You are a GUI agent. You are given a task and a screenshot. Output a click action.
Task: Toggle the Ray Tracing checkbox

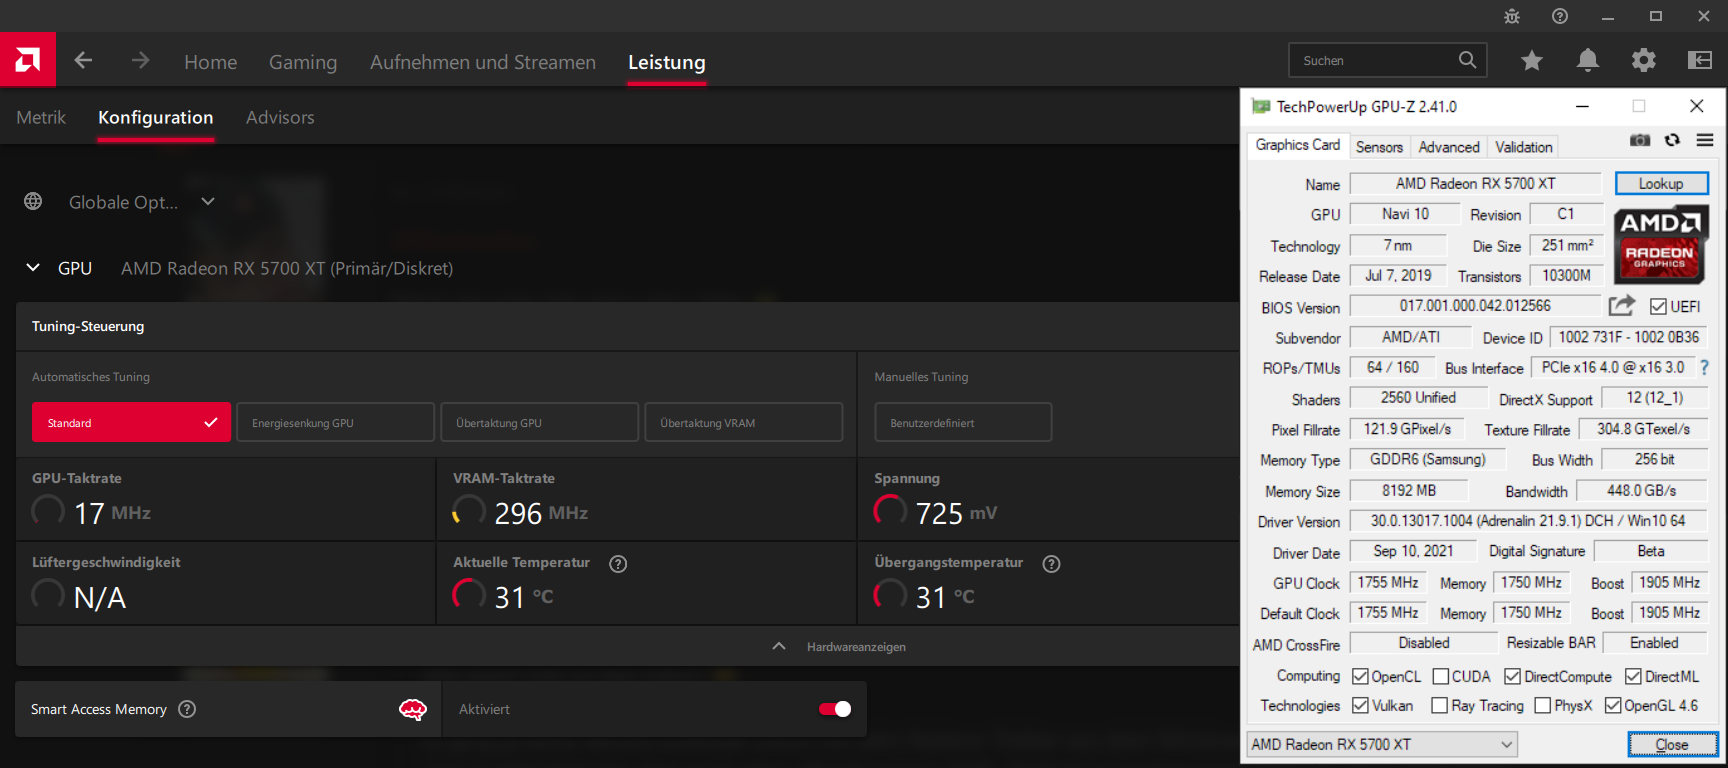pos(1440,706)
